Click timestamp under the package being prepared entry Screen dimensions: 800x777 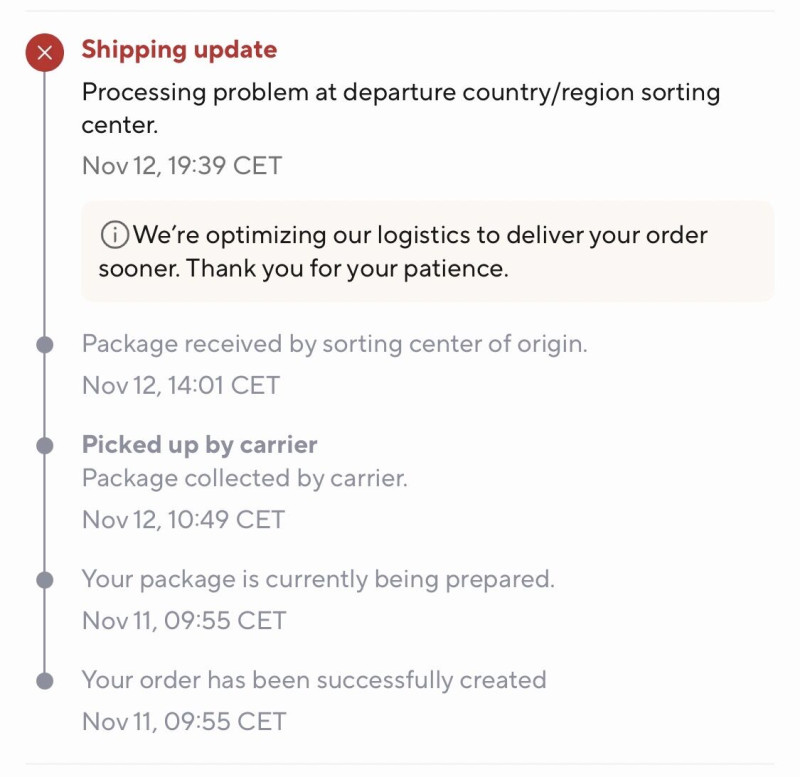pos(184,620)
